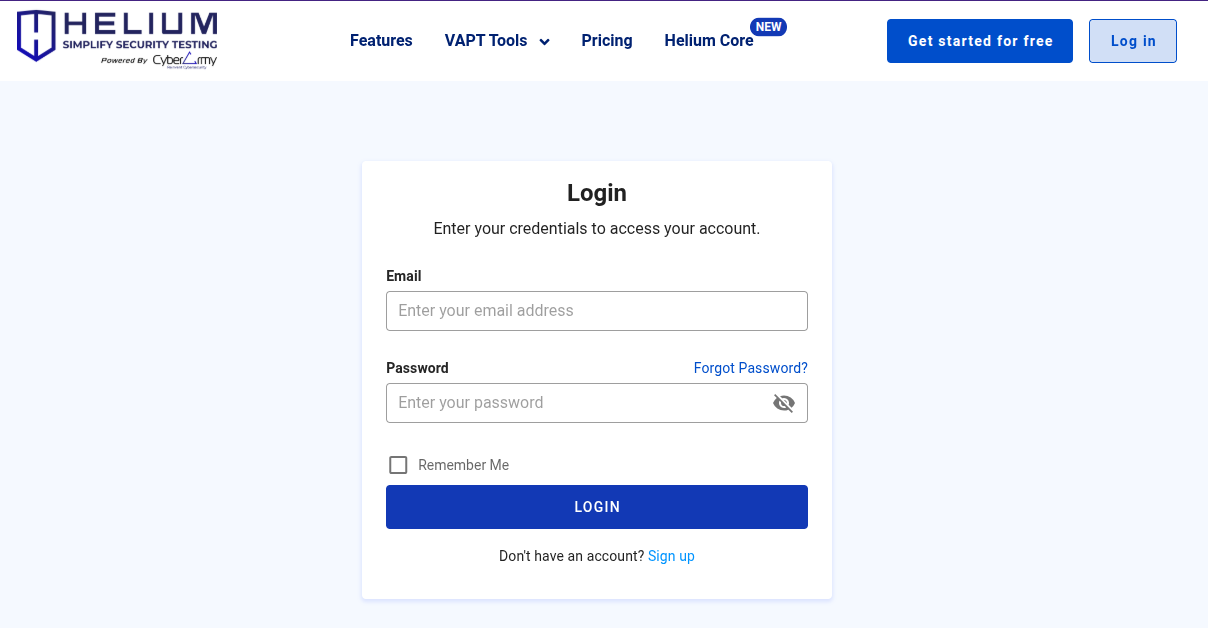Click the chevron next to VAPT Tools
This screenshot has height=628, width=1208.
coord(544,42)
